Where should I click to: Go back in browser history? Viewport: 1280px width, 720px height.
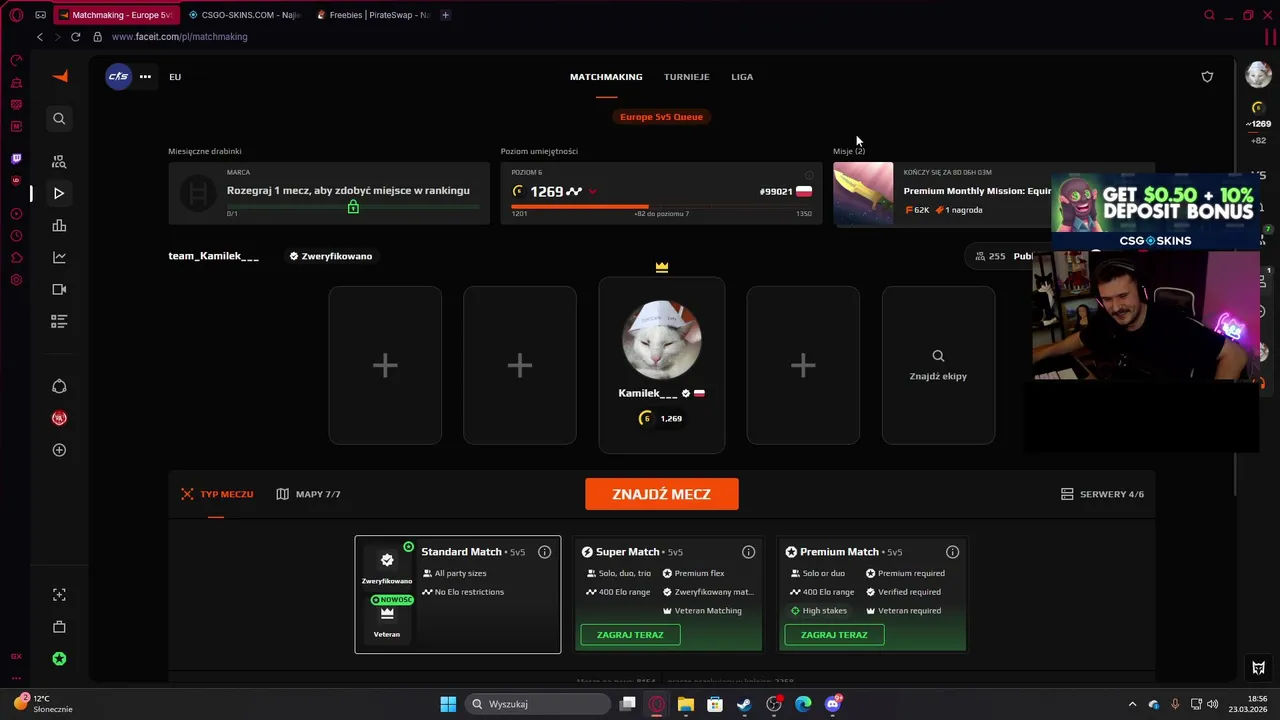click(40, 37)
